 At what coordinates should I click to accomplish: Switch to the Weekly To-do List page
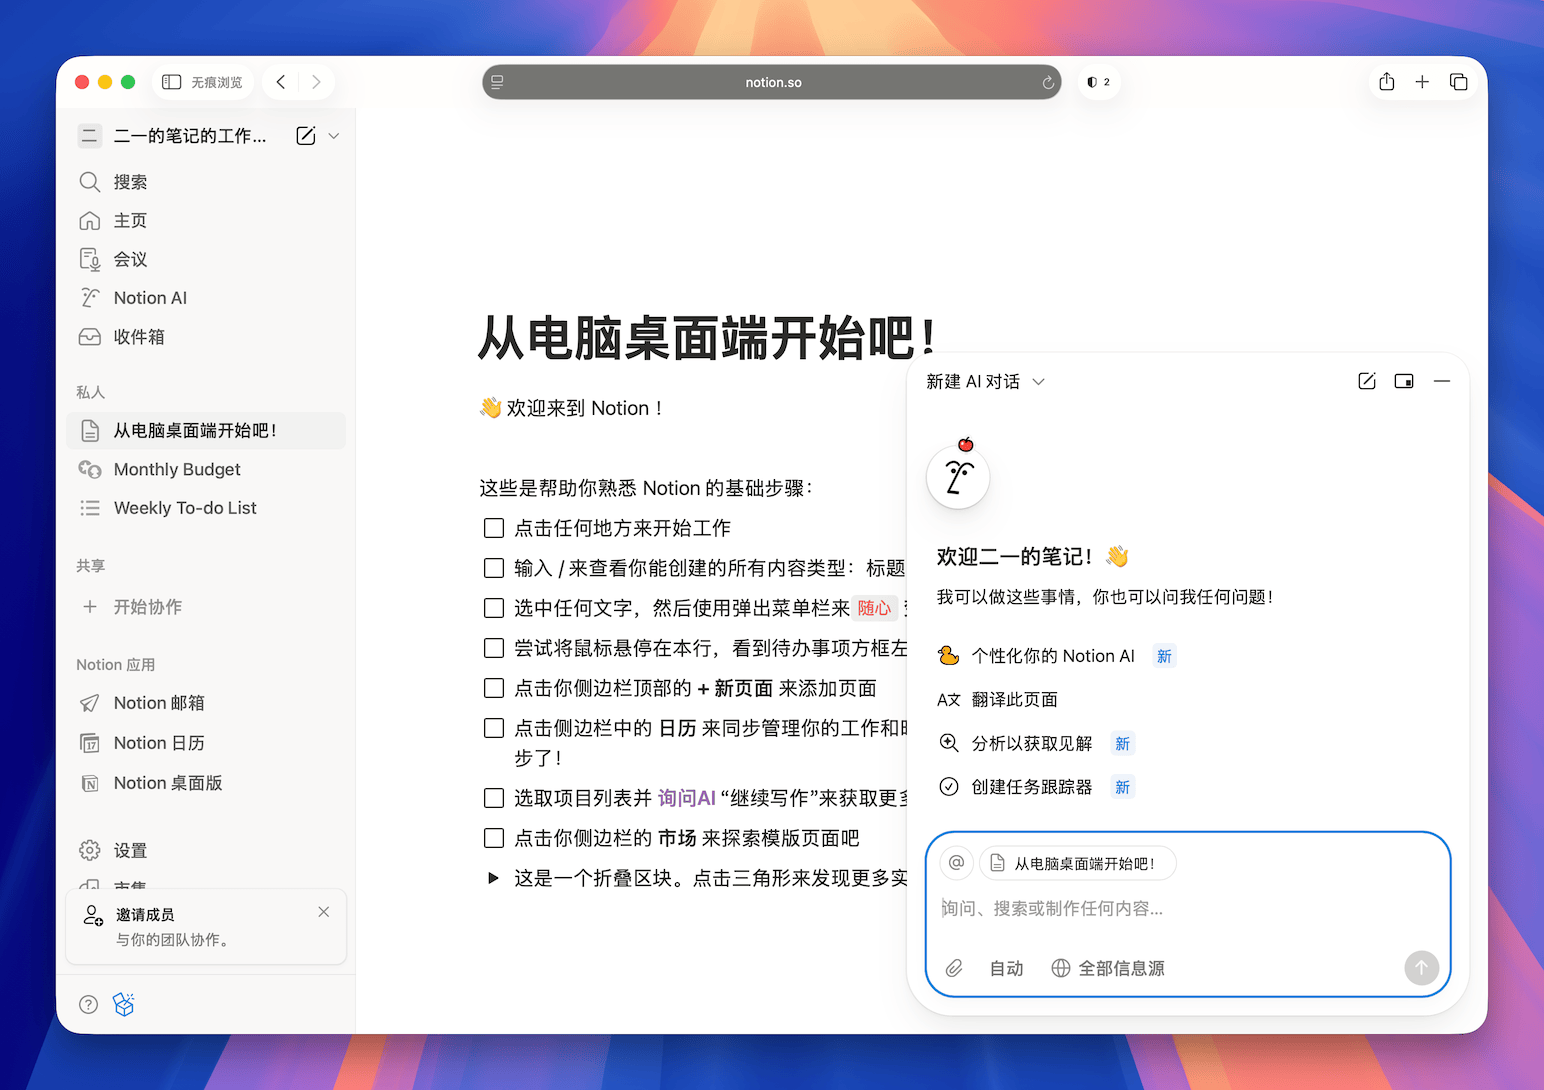pyautogui.click(x=184, y=508)
